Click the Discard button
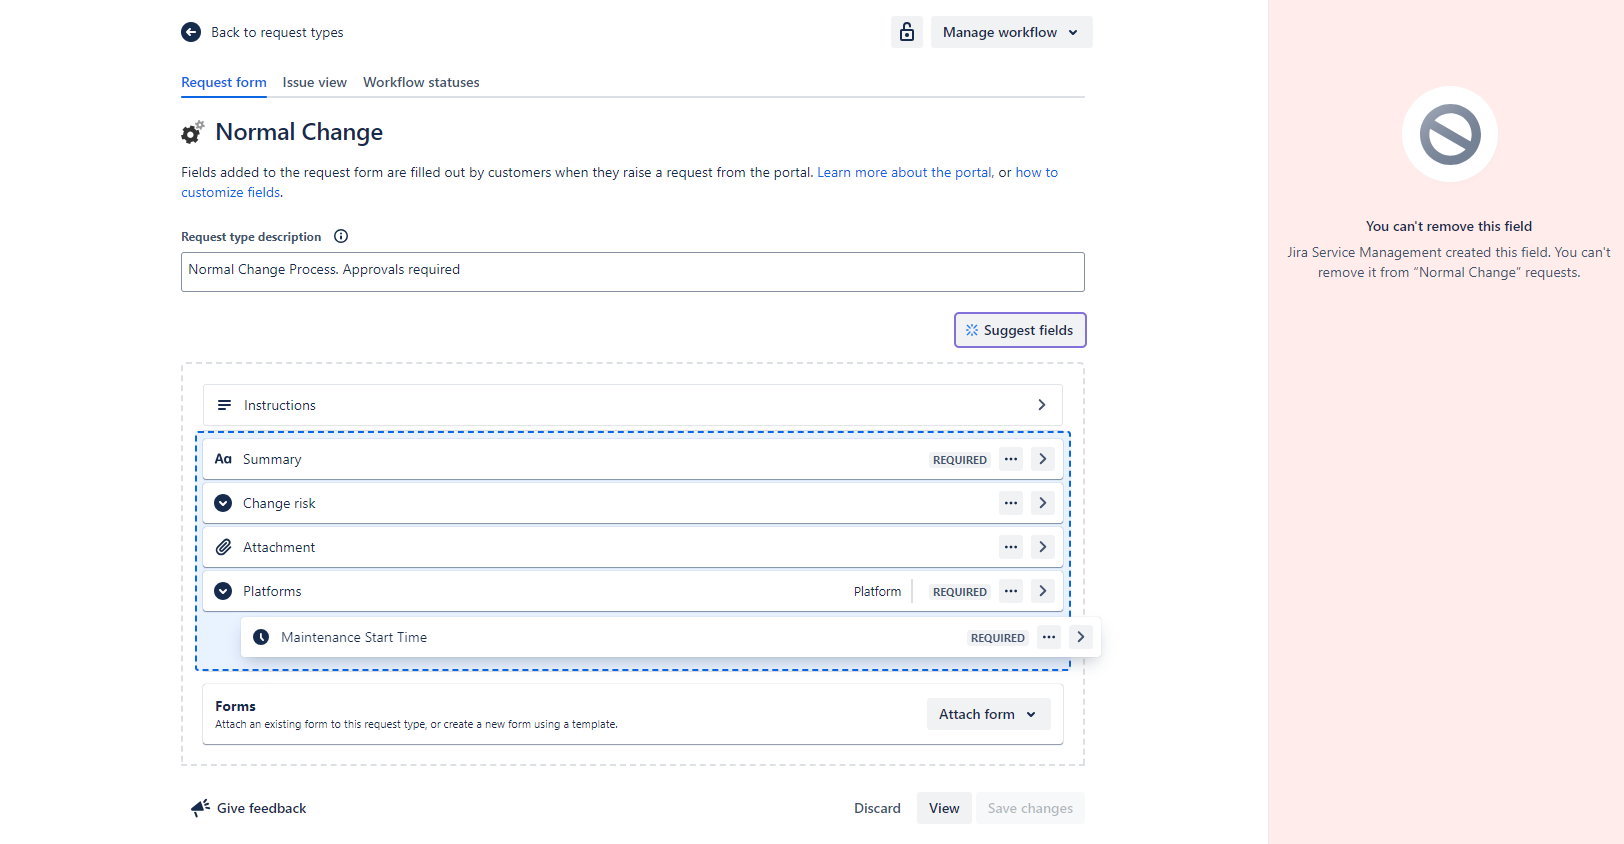Image resolution: width=1624 pixels, height=844 pixels. pos(877,808)
